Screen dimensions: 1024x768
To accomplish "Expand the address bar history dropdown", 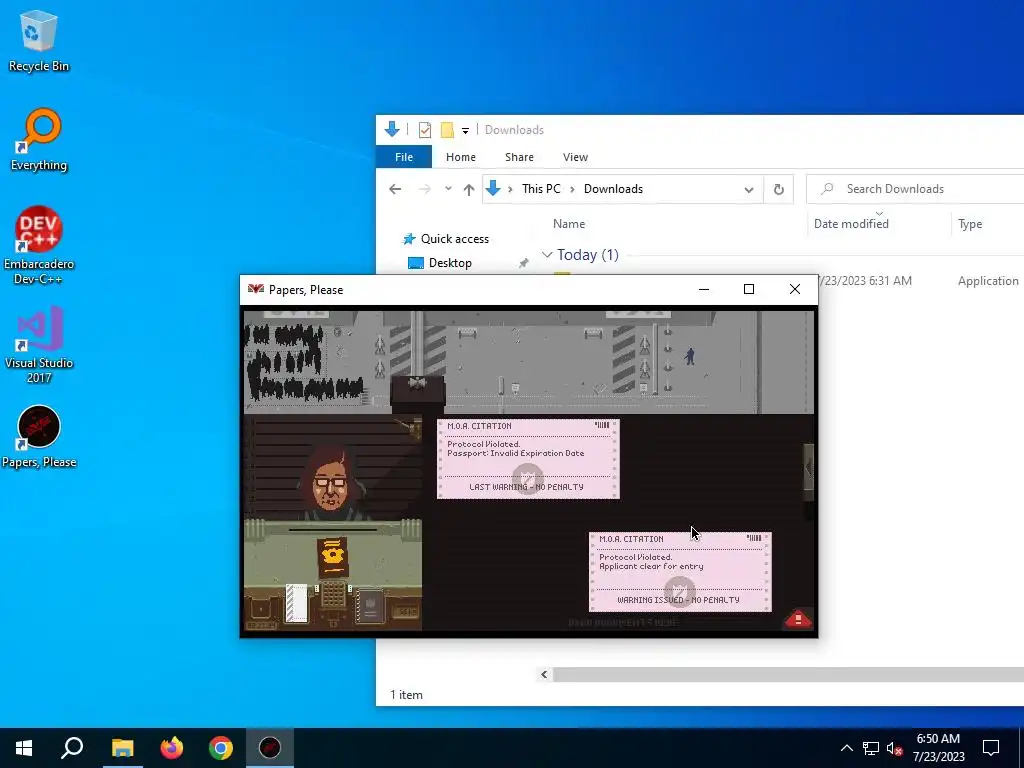I will 748,189.
